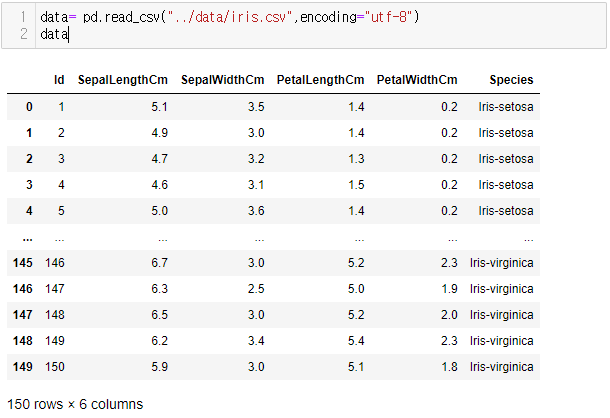Select the Species column header
Image resolution: width=610 pixels, height=418 pixels.
tap(511, 80)
